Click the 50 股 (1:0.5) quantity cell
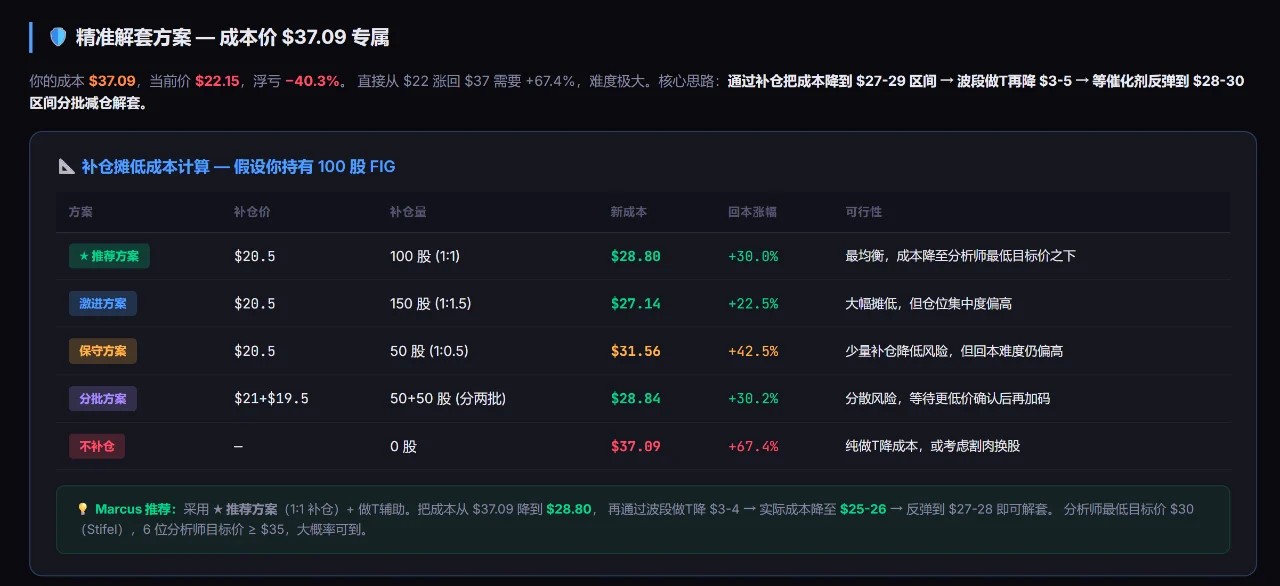This screenshot has width=1280, height=586. tap(429, 351)
